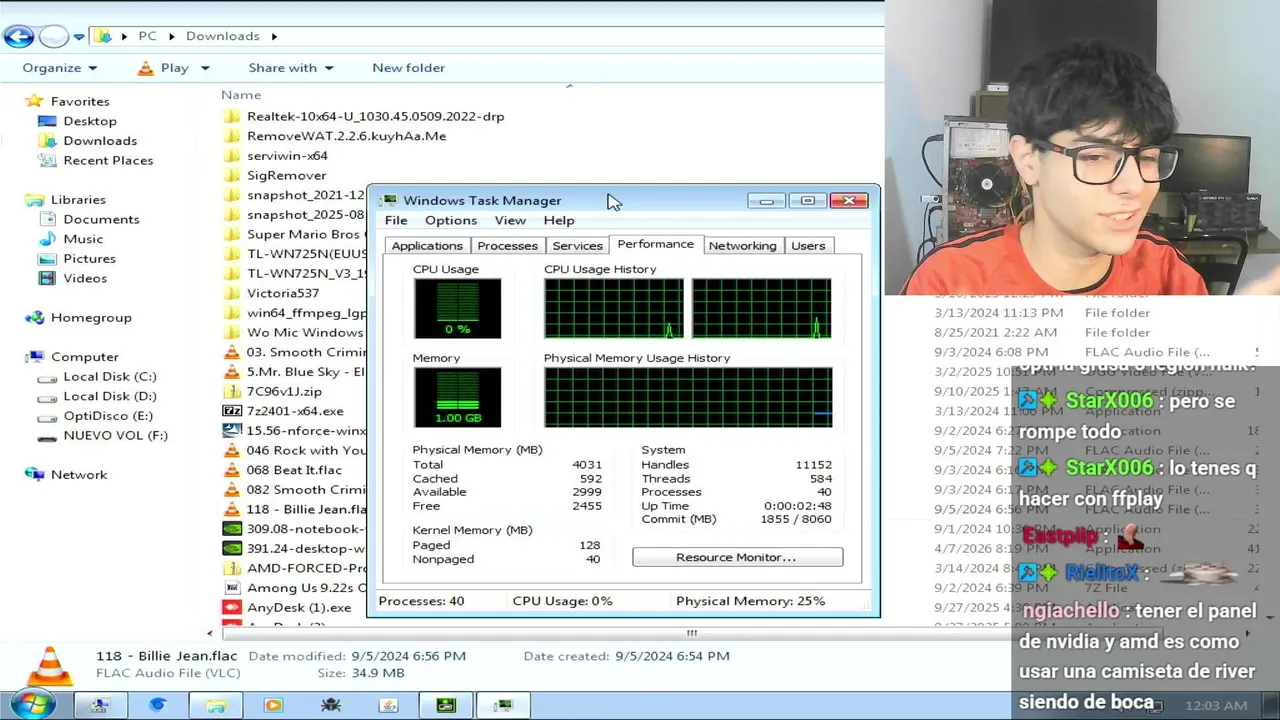Click the Task Manager title bar icon
This screenshot has height=720, width=1280.
pos(390,200)
